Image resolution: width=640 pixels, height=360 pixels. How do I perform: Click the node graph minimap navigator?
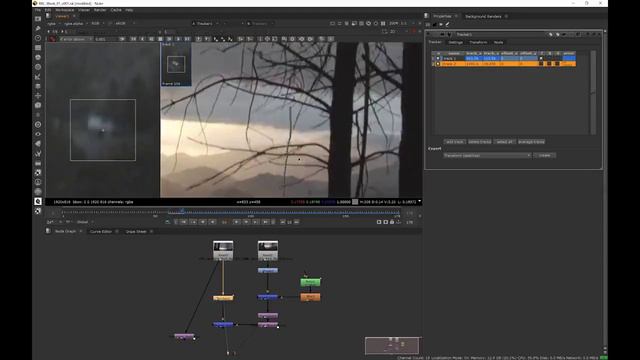coord(392,345)
